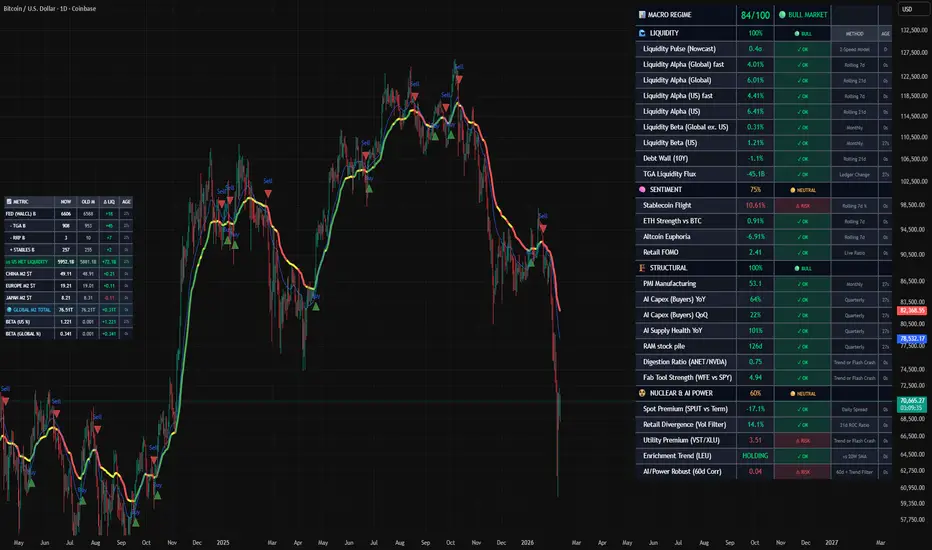
Task: Click the pink brain icon beside Sentiment
Action: 642,189
